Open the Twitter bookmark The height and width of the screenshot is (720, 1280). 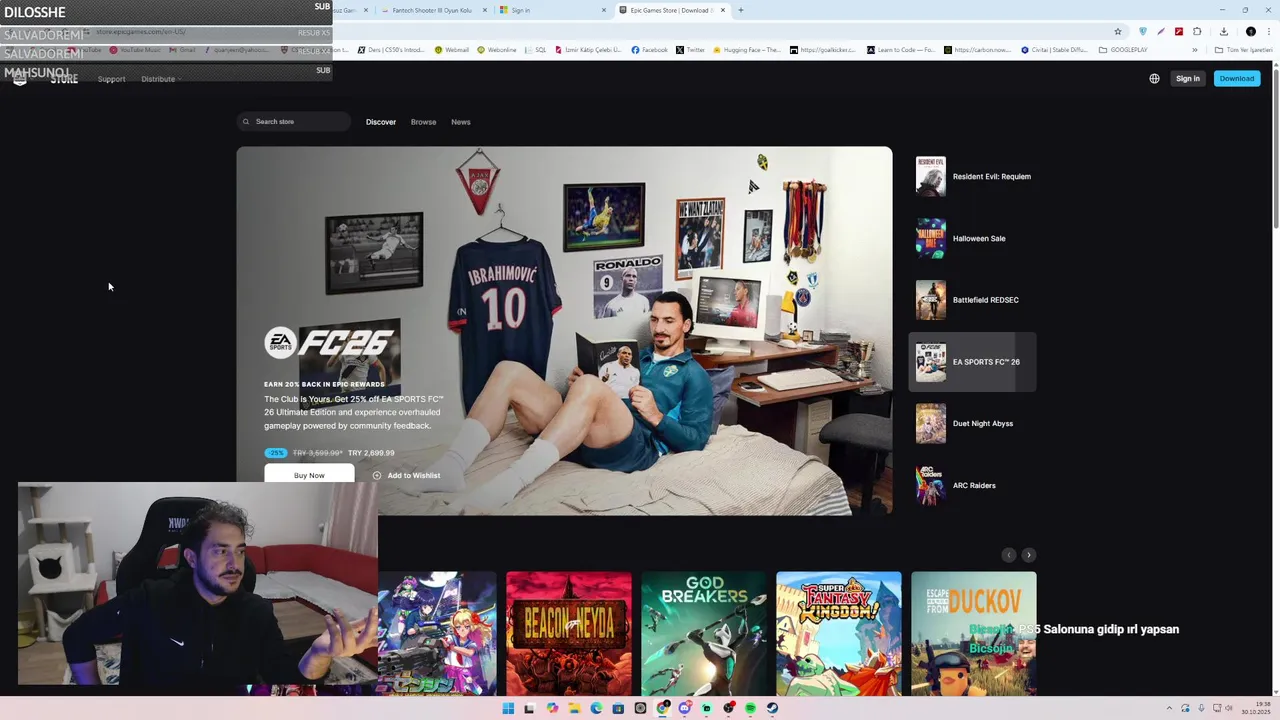tap(690, 50)
